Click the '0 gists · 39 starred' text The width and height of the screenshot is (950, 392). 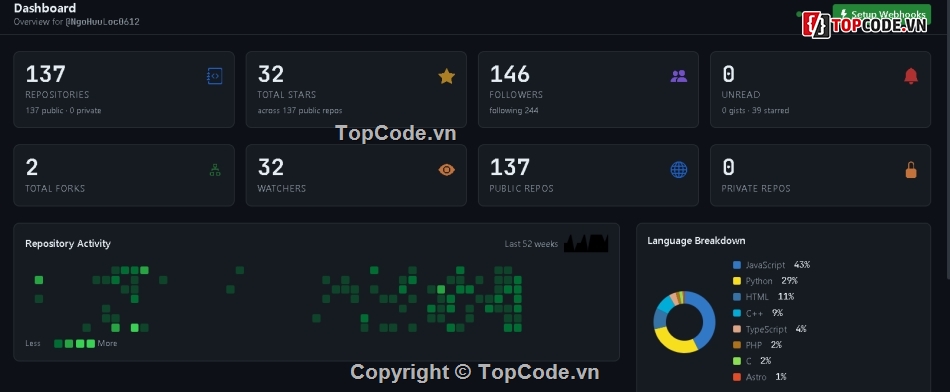(x=756, y=111)
